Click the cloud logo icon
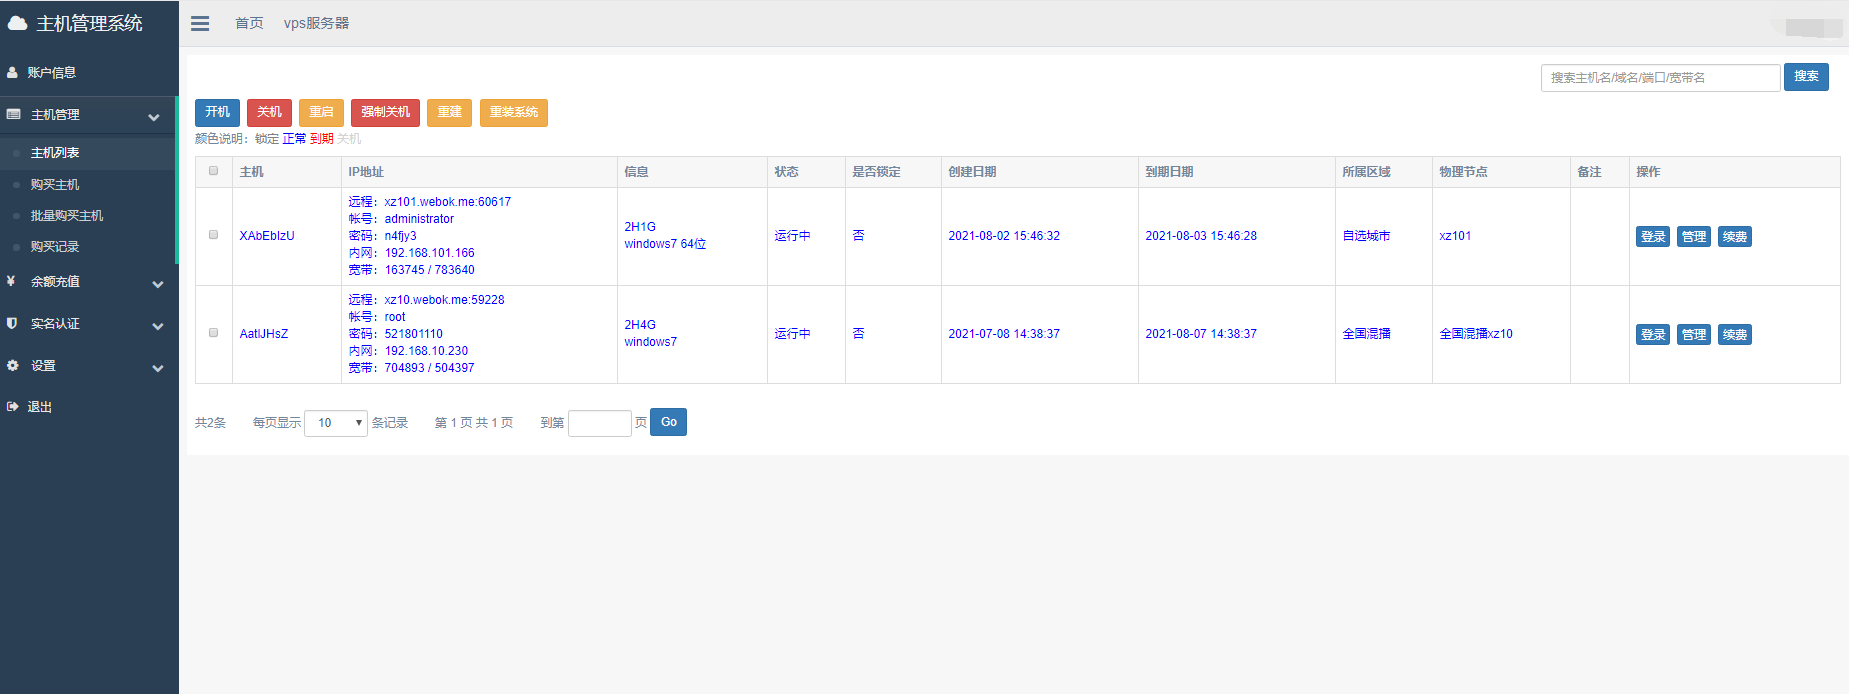This screenshot has width=1849, height=694. pos(18,23)
